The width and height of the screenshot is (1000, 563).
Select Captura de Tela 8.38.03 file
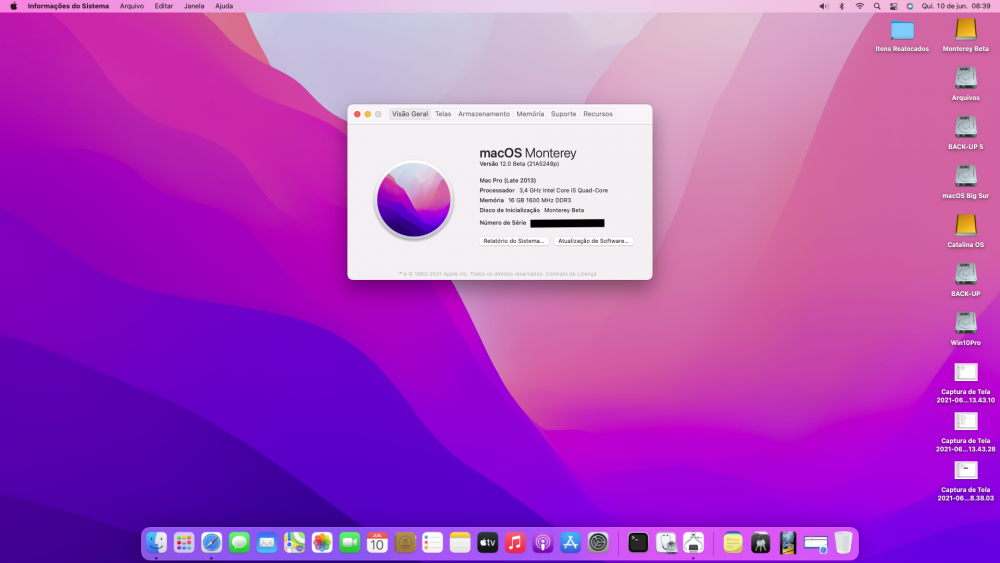pyautogui.click(x=966, y=481)
